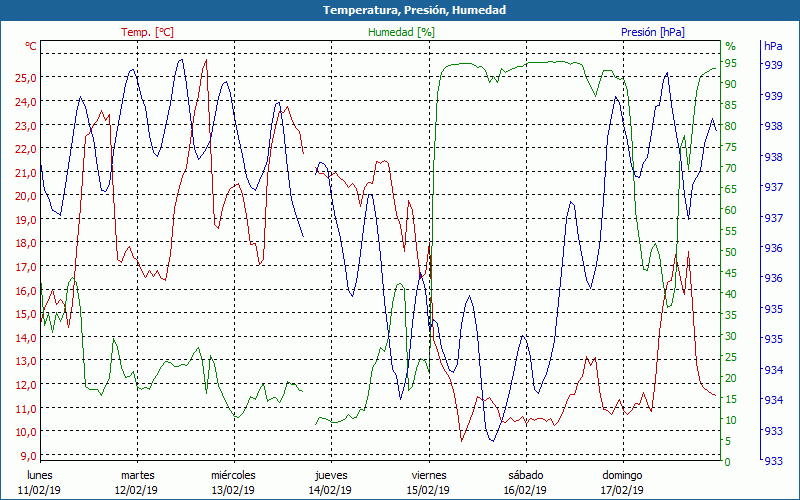The image size is (800, 500).
Task: Click the green 20 humidity axis tick
Action: click(731, 378)
